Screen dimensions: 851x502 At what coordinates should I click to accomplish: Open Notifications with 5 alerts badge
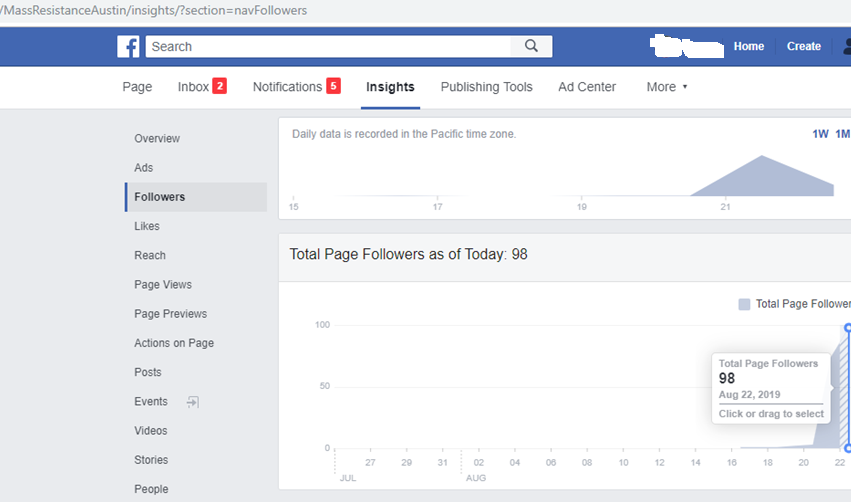tap(296, 87)
